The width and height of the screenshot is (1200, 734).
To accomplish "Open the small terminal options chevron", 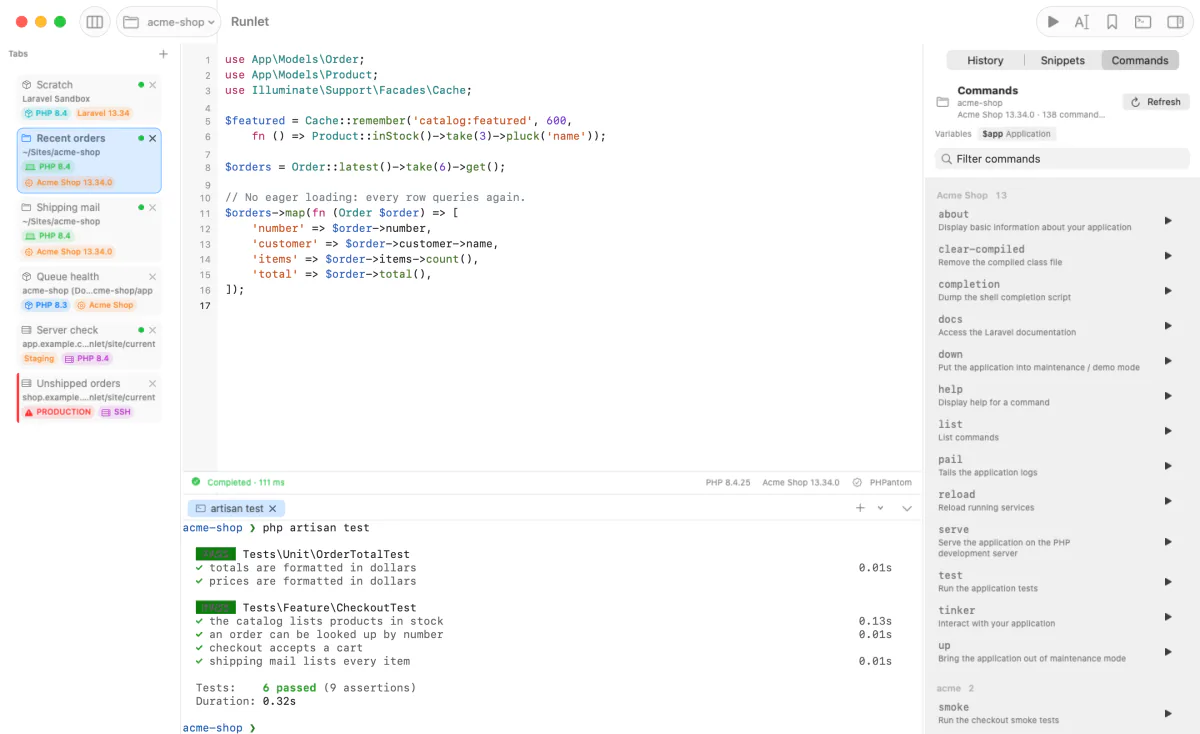I will click(880, 508).
